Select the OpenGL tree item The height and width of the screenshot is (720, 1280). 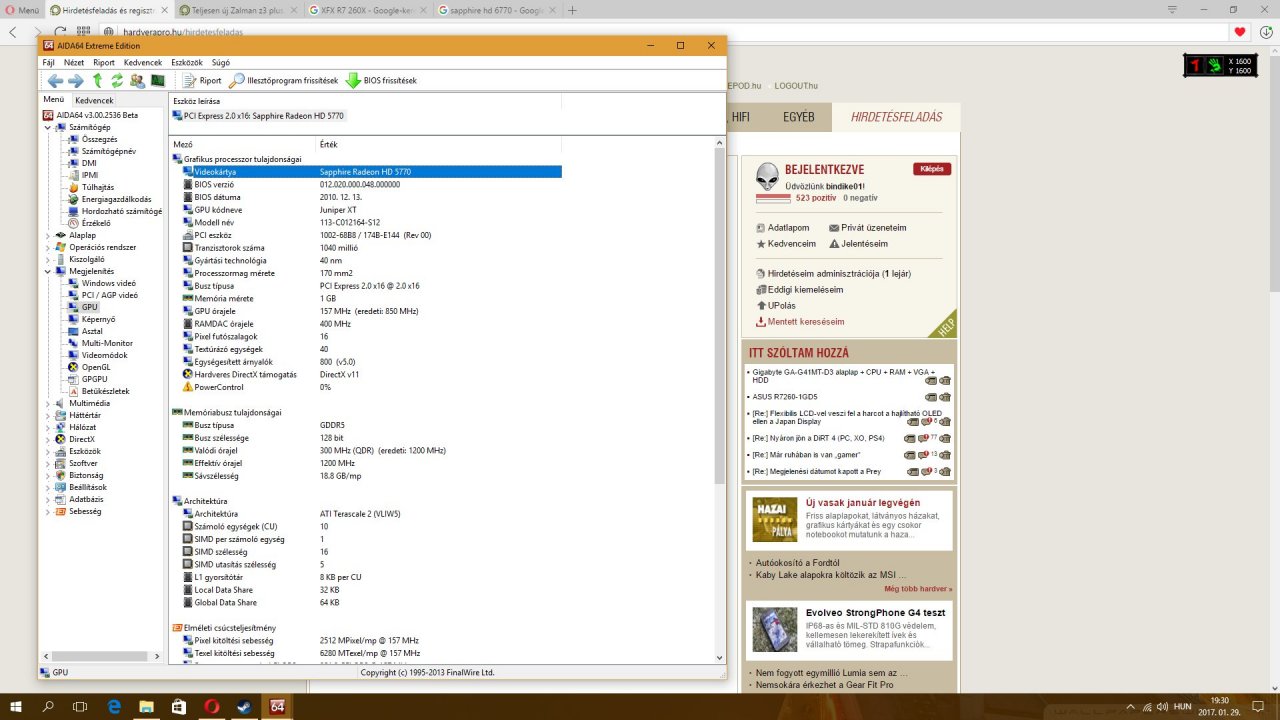click(x=95, y=367)
